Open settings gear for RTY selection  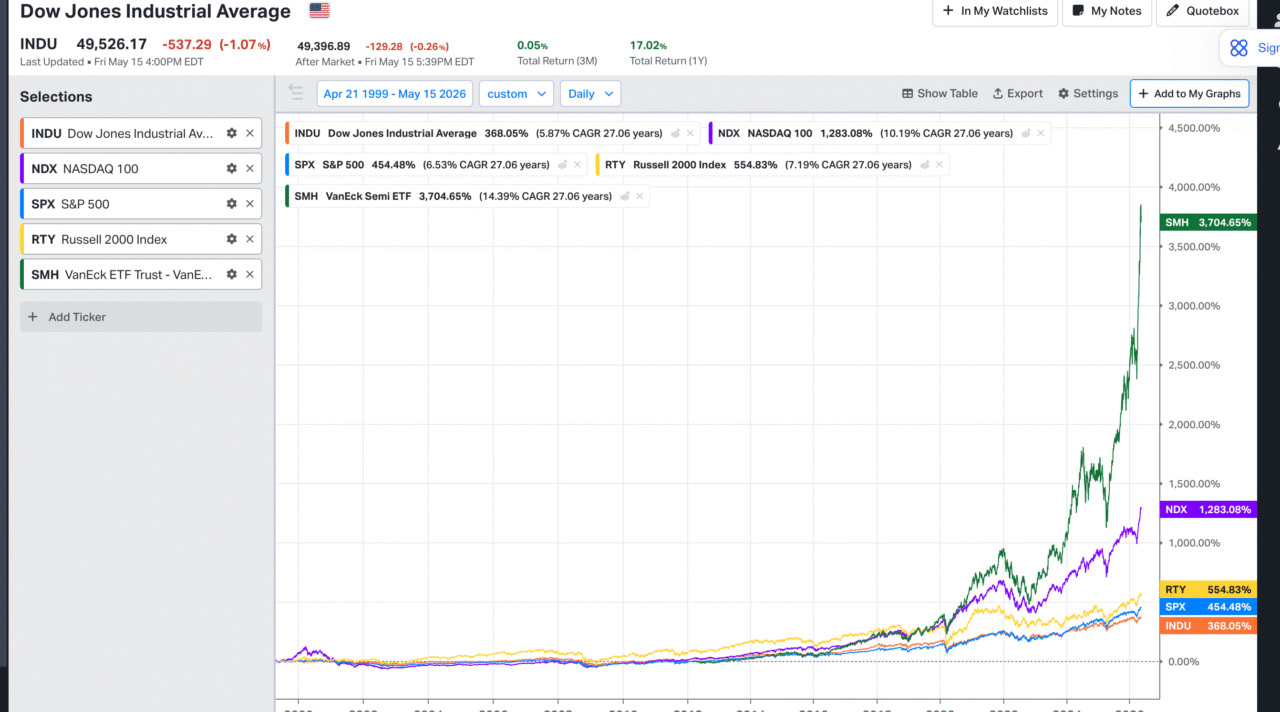point(232,239)
